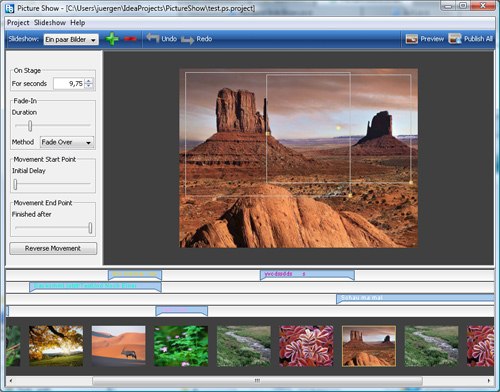Decrease For seconds with the down spinner arrow
The width and height of the screenshot is (500, 392).
[x=89, y=86]
